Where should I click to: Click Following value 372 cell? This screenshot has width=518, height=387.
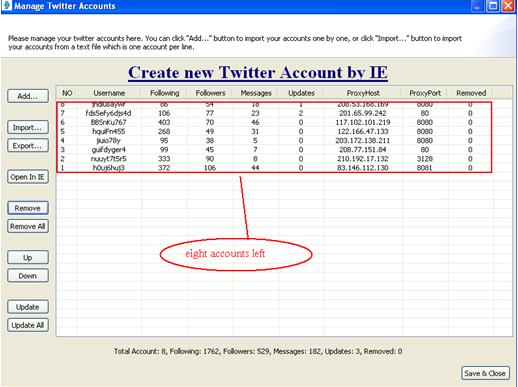[x=164, y=168]
